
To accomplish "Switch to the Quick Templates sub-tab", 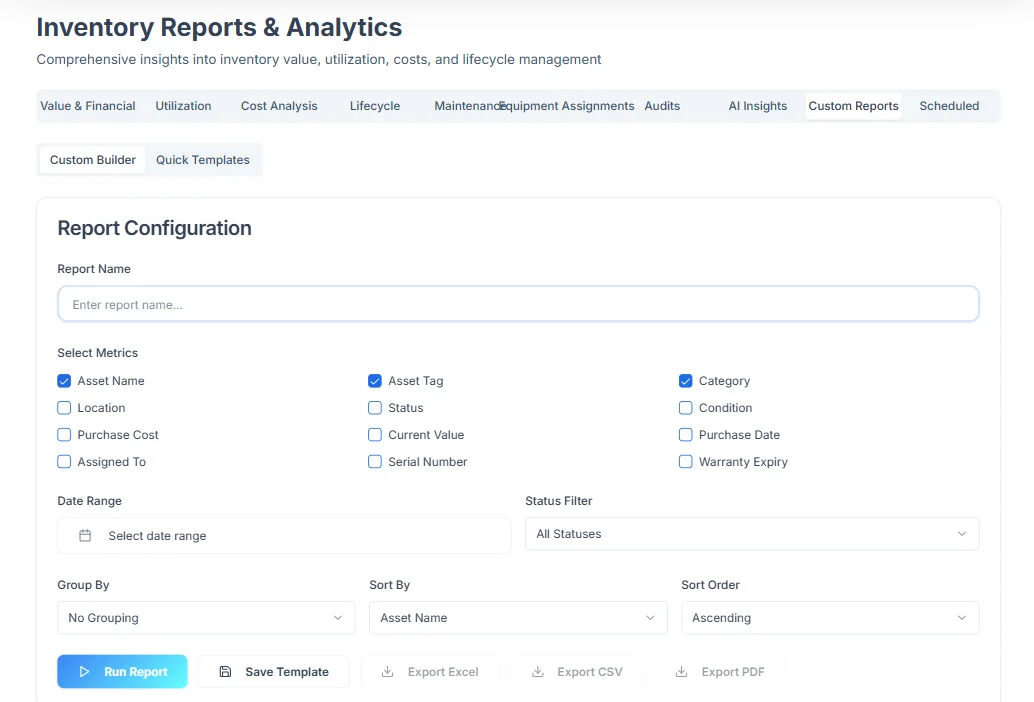I will [203, 160].
